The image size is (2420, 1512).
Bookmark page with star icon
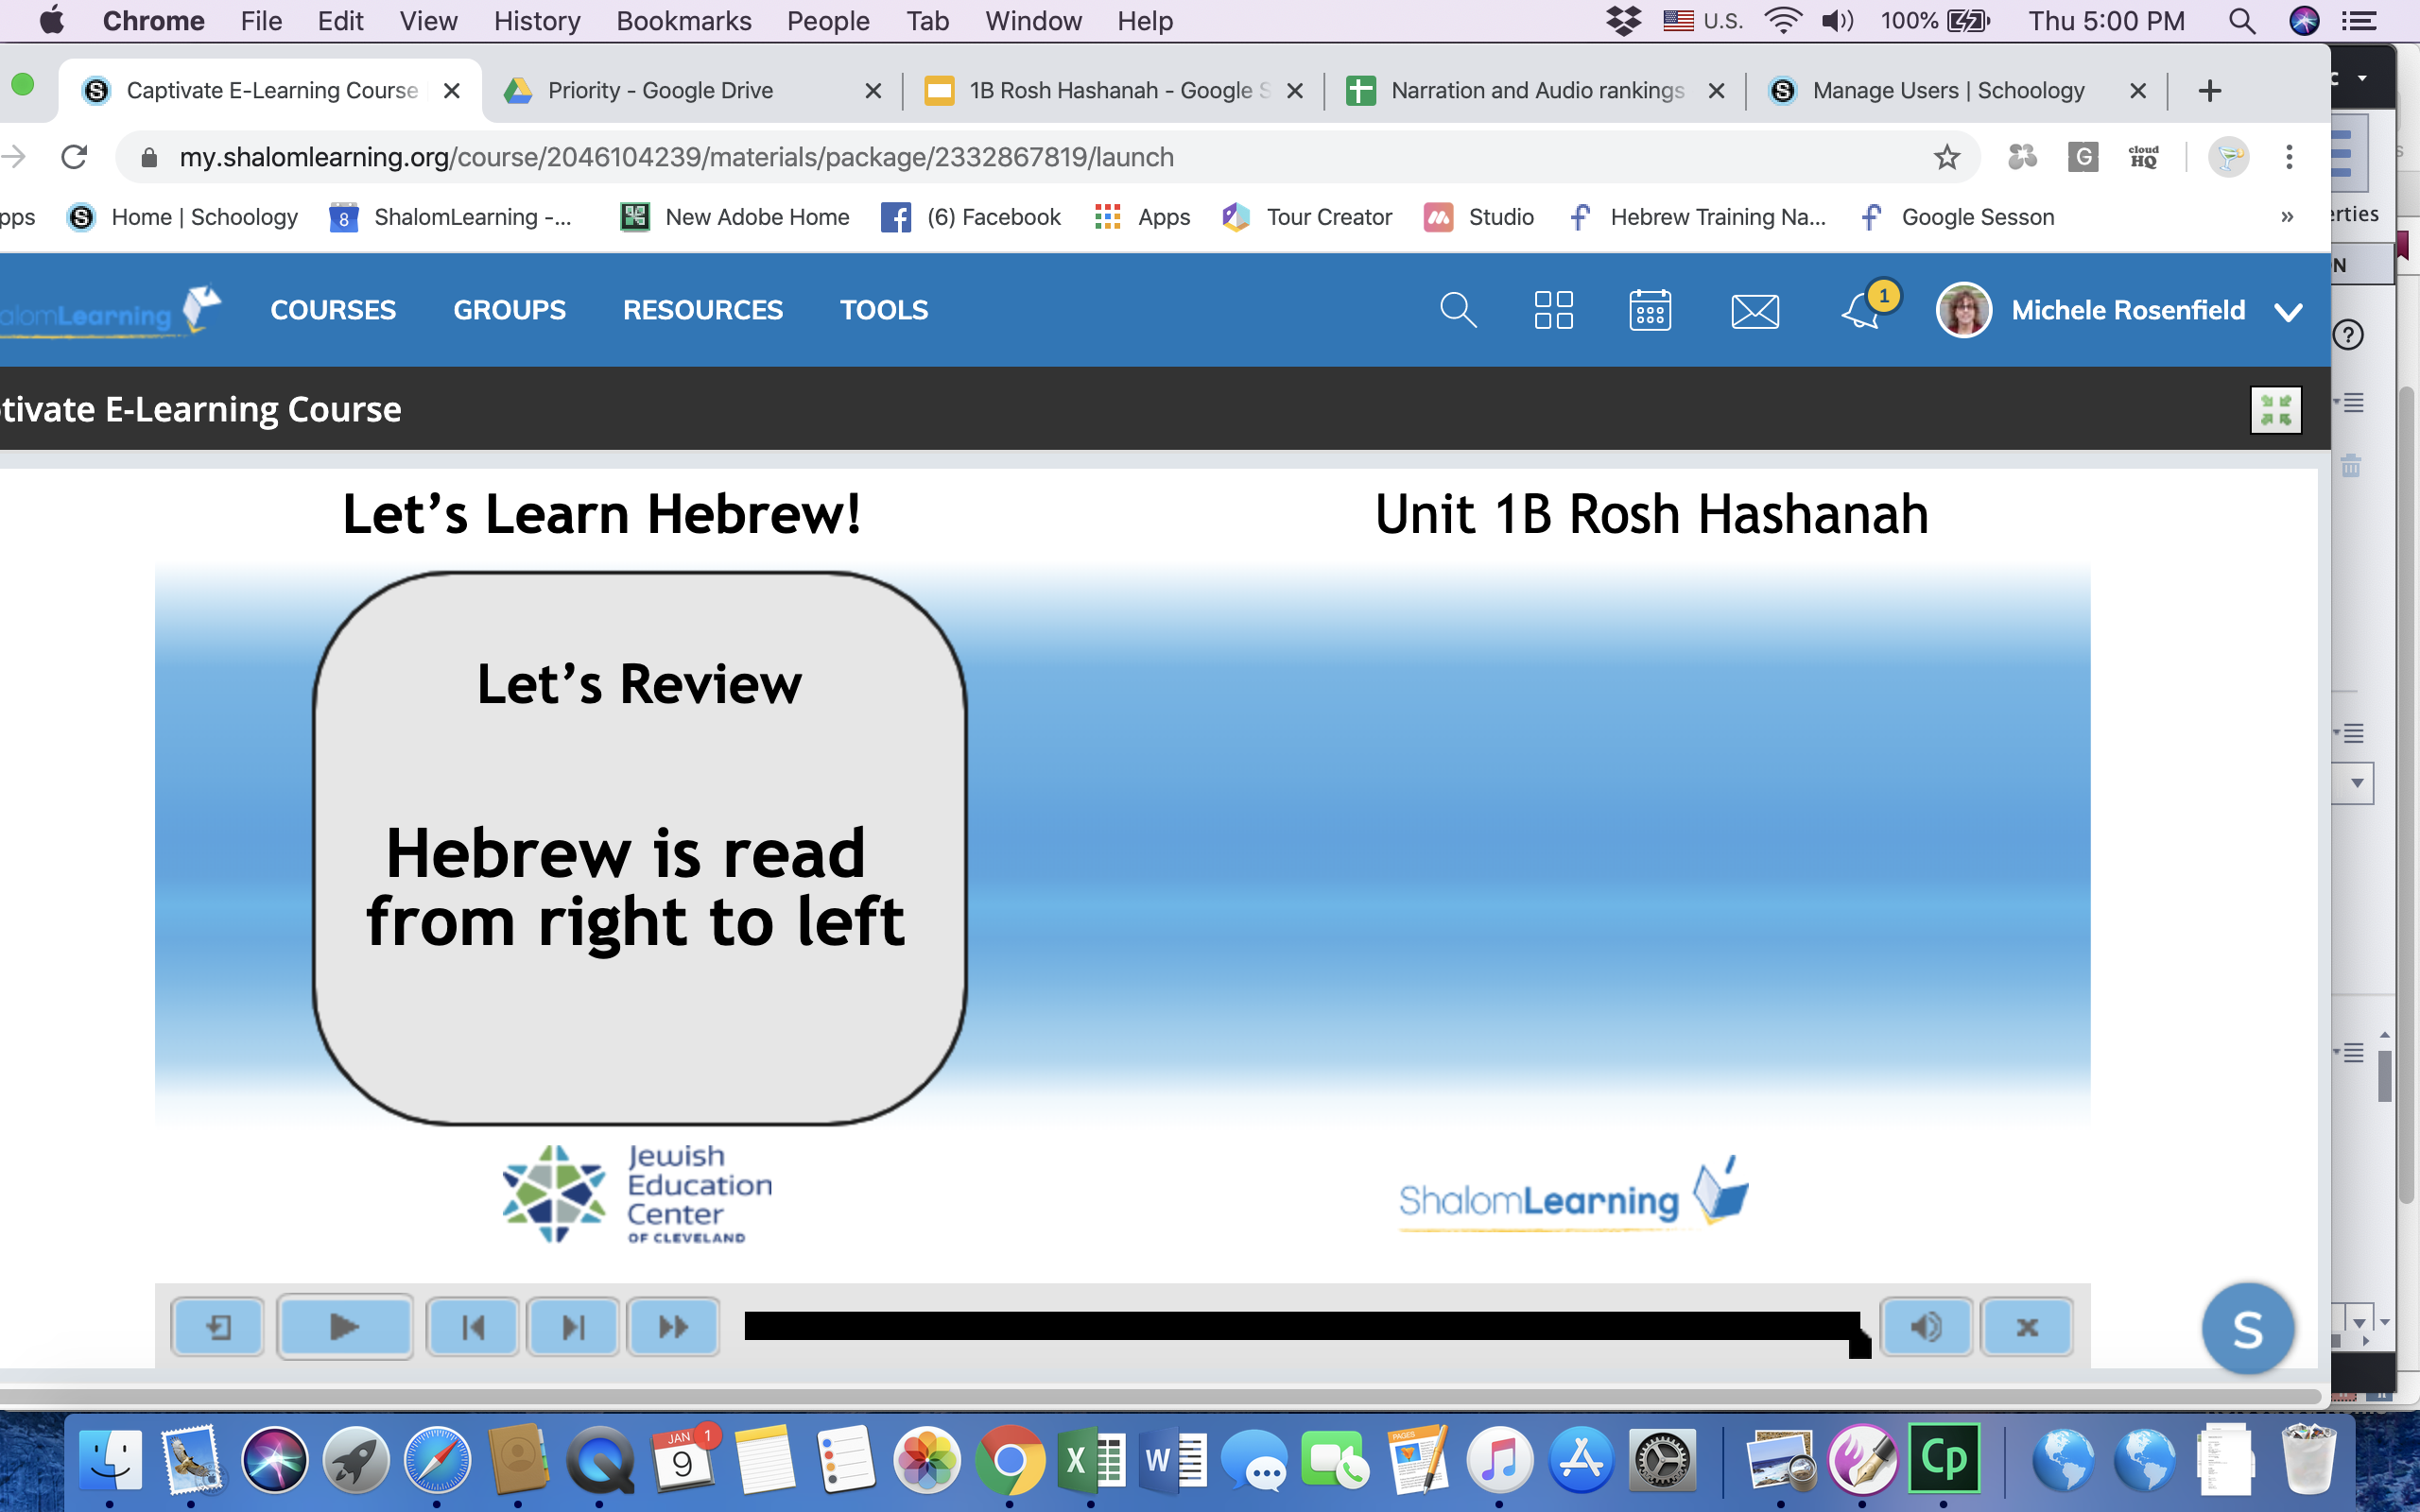tap(1946, 157)
